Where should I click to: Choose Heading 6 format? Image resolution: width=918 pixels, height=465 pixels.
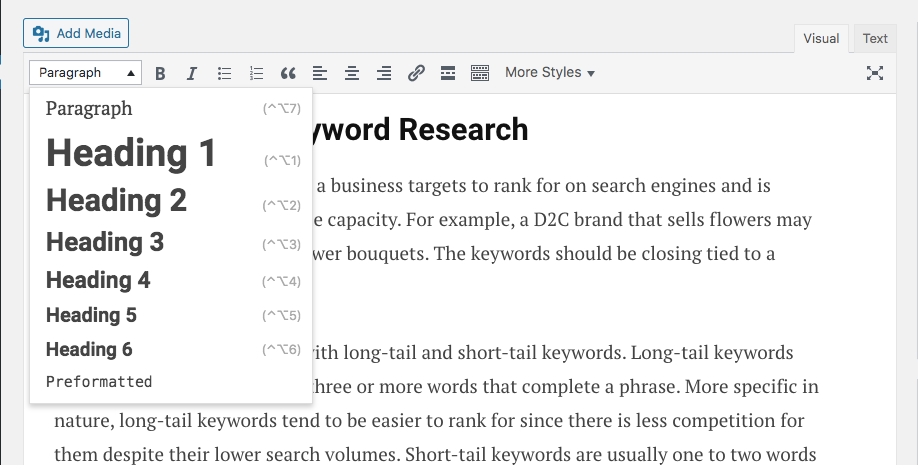point(171,349)
